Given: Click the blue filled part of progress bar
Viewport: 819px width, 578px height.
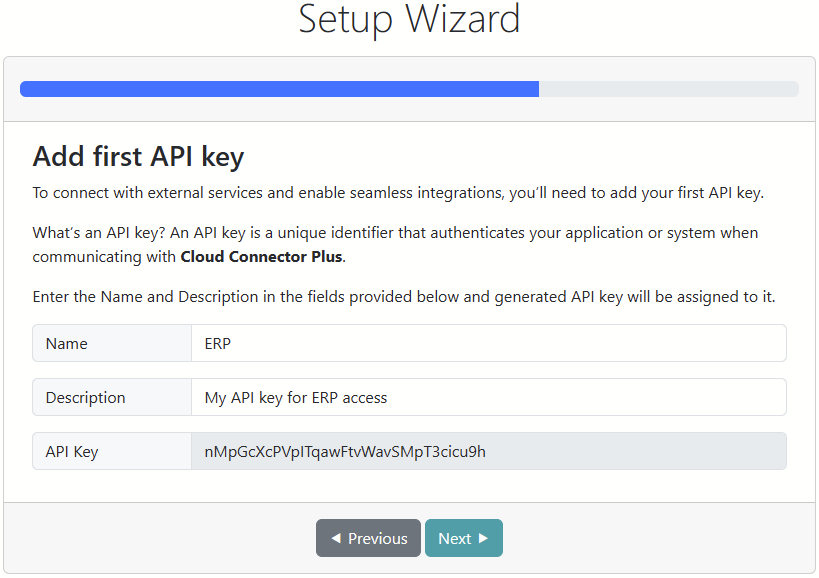Looking at the screenshot, I should coord(279,89).
